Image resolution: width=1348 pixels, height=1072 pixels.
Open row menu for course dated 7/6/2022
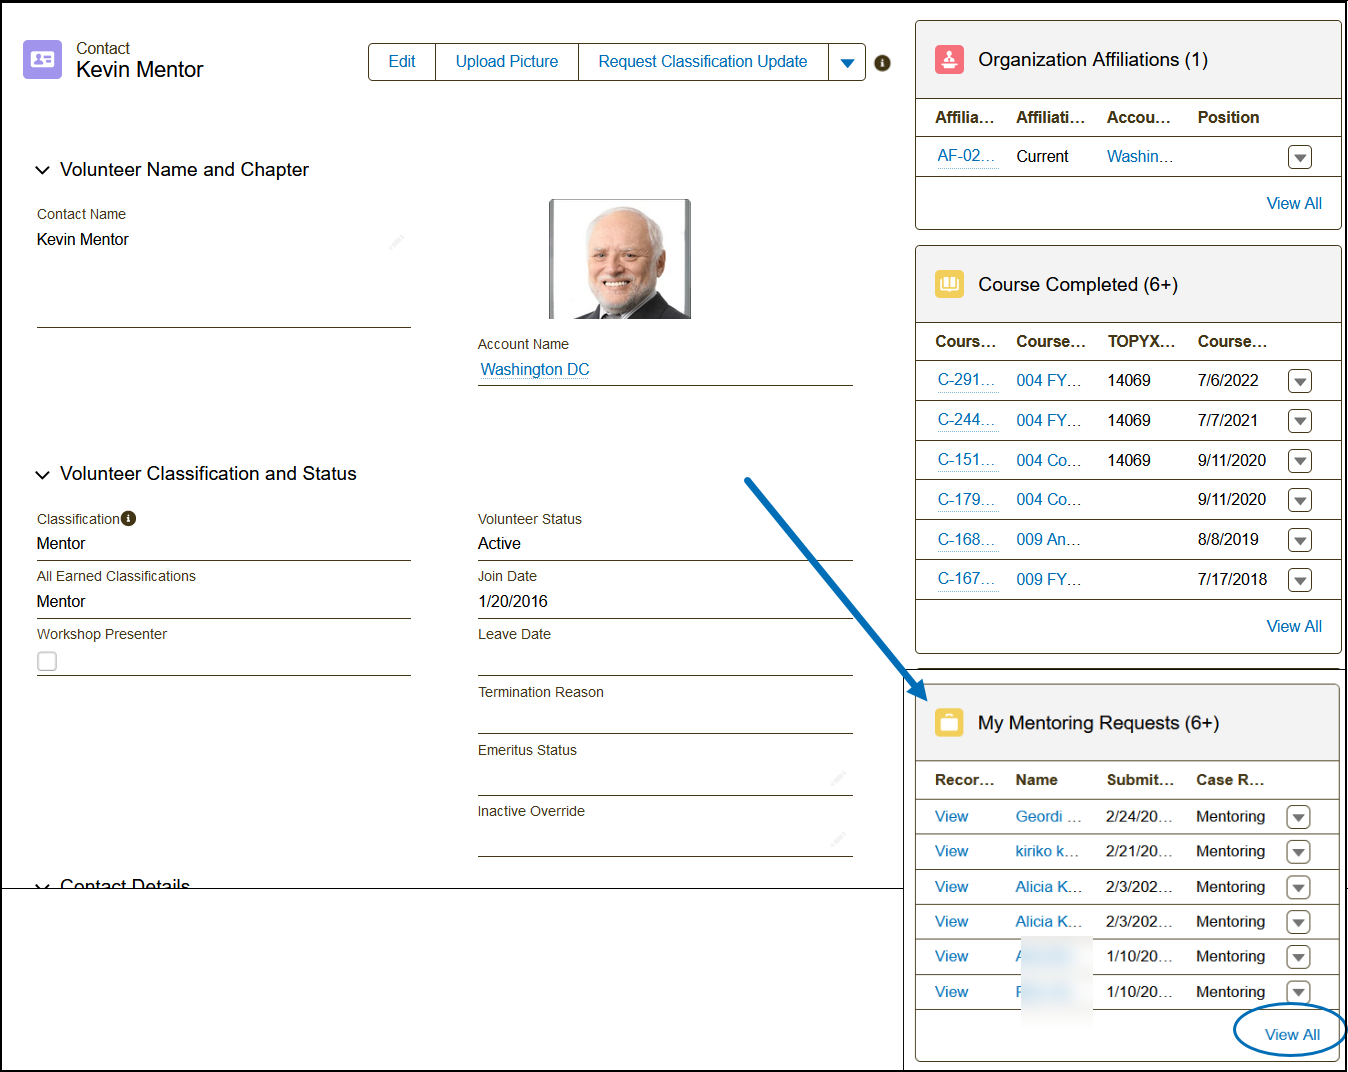(x=1299, y=381)
